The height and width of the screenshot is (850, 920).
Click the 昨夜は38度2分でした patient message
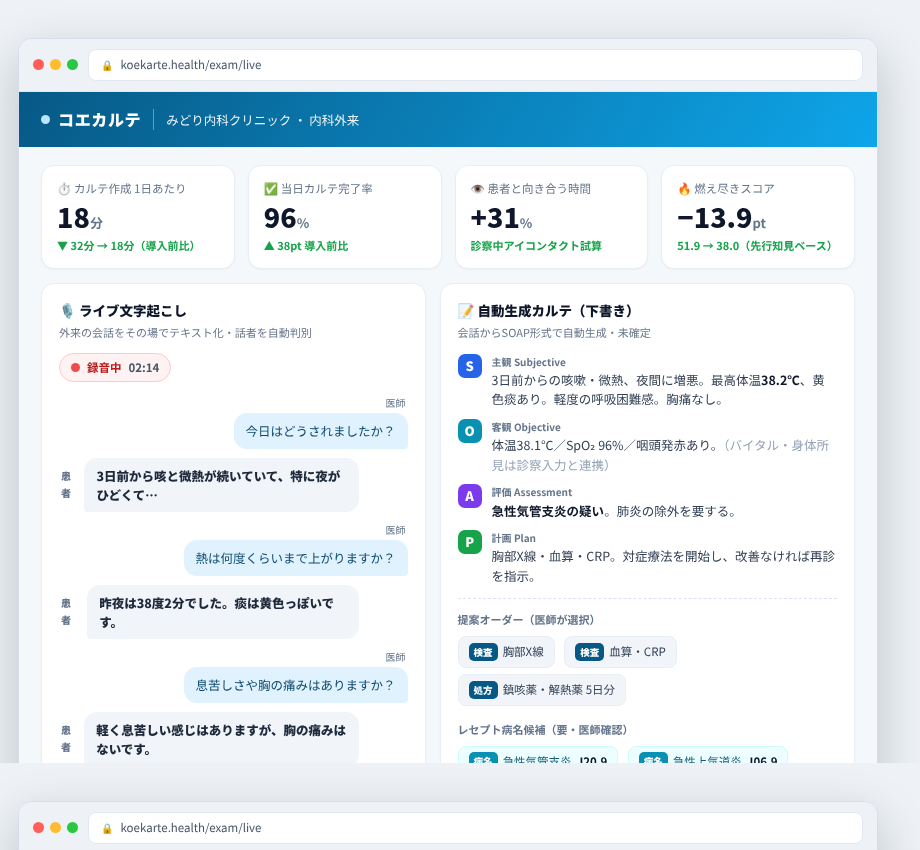pyautogui.click(x=223, y=612)
